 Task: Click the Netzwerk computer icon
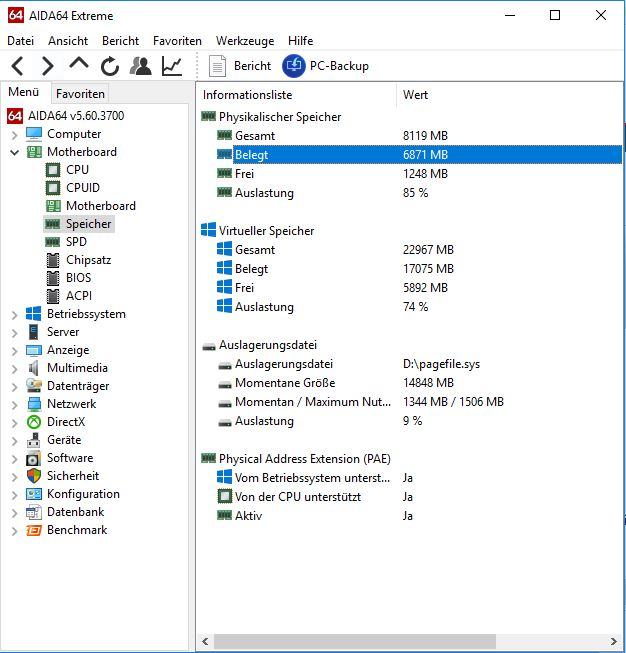click(x=34, y=404)
